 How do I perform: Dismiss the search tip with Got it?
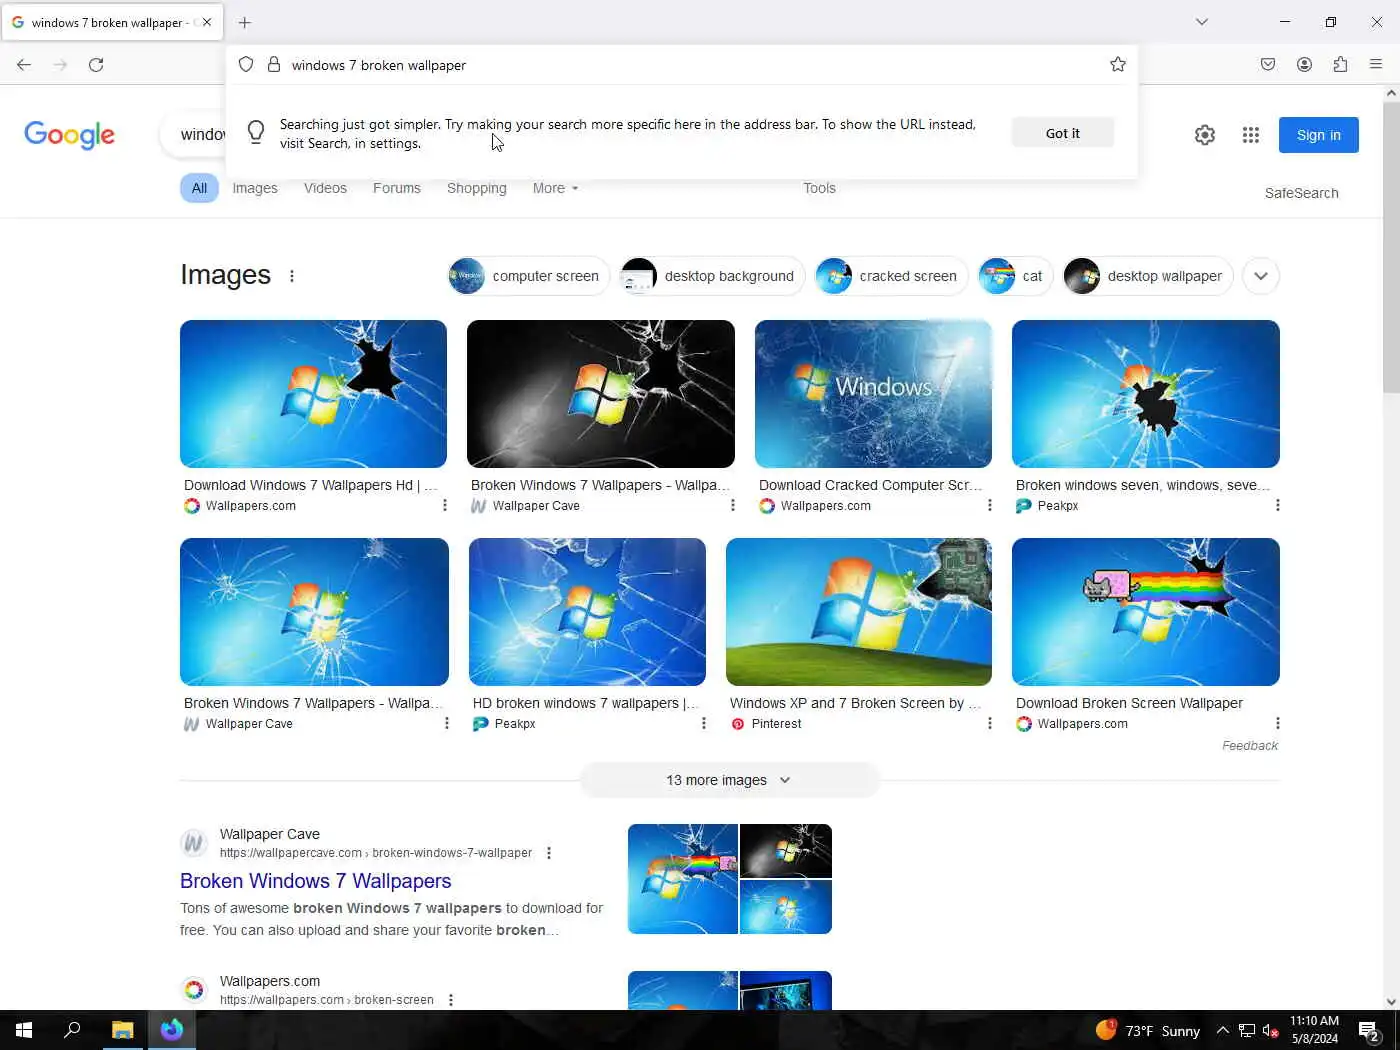1062,133
